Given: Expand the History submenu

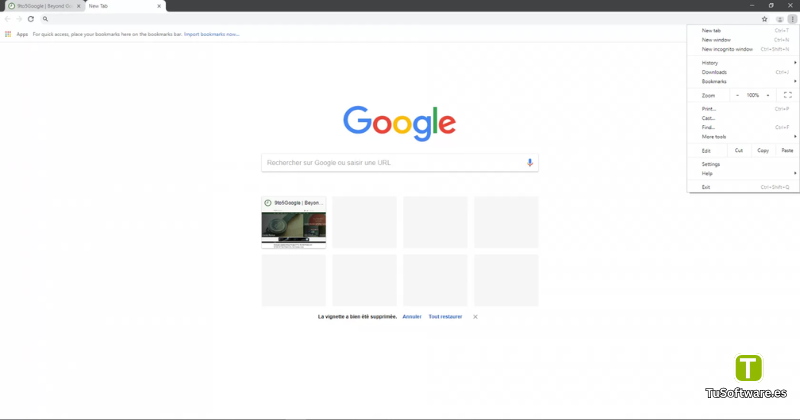Looking at the screenshot, I should coord(743,63).
